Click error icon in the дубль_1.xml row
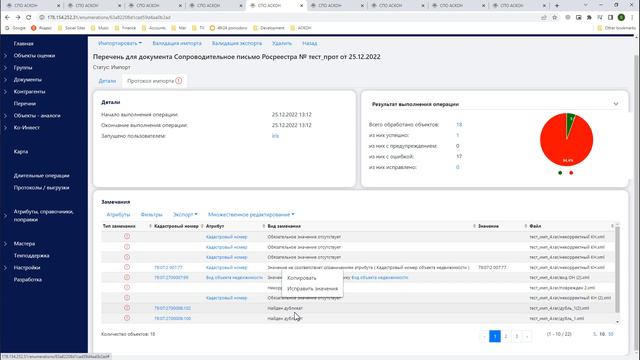This screenshot has height=360, width=640. pos(127,318)
